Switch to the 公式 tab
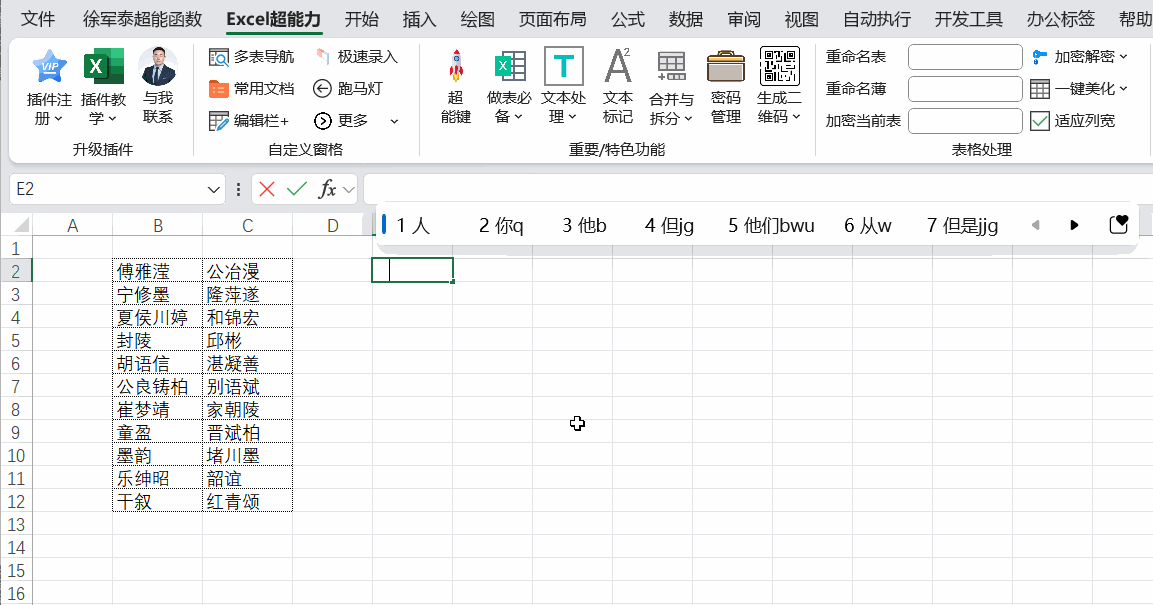Viewport: 1153px width, 605px height. (x=628, y=19)
